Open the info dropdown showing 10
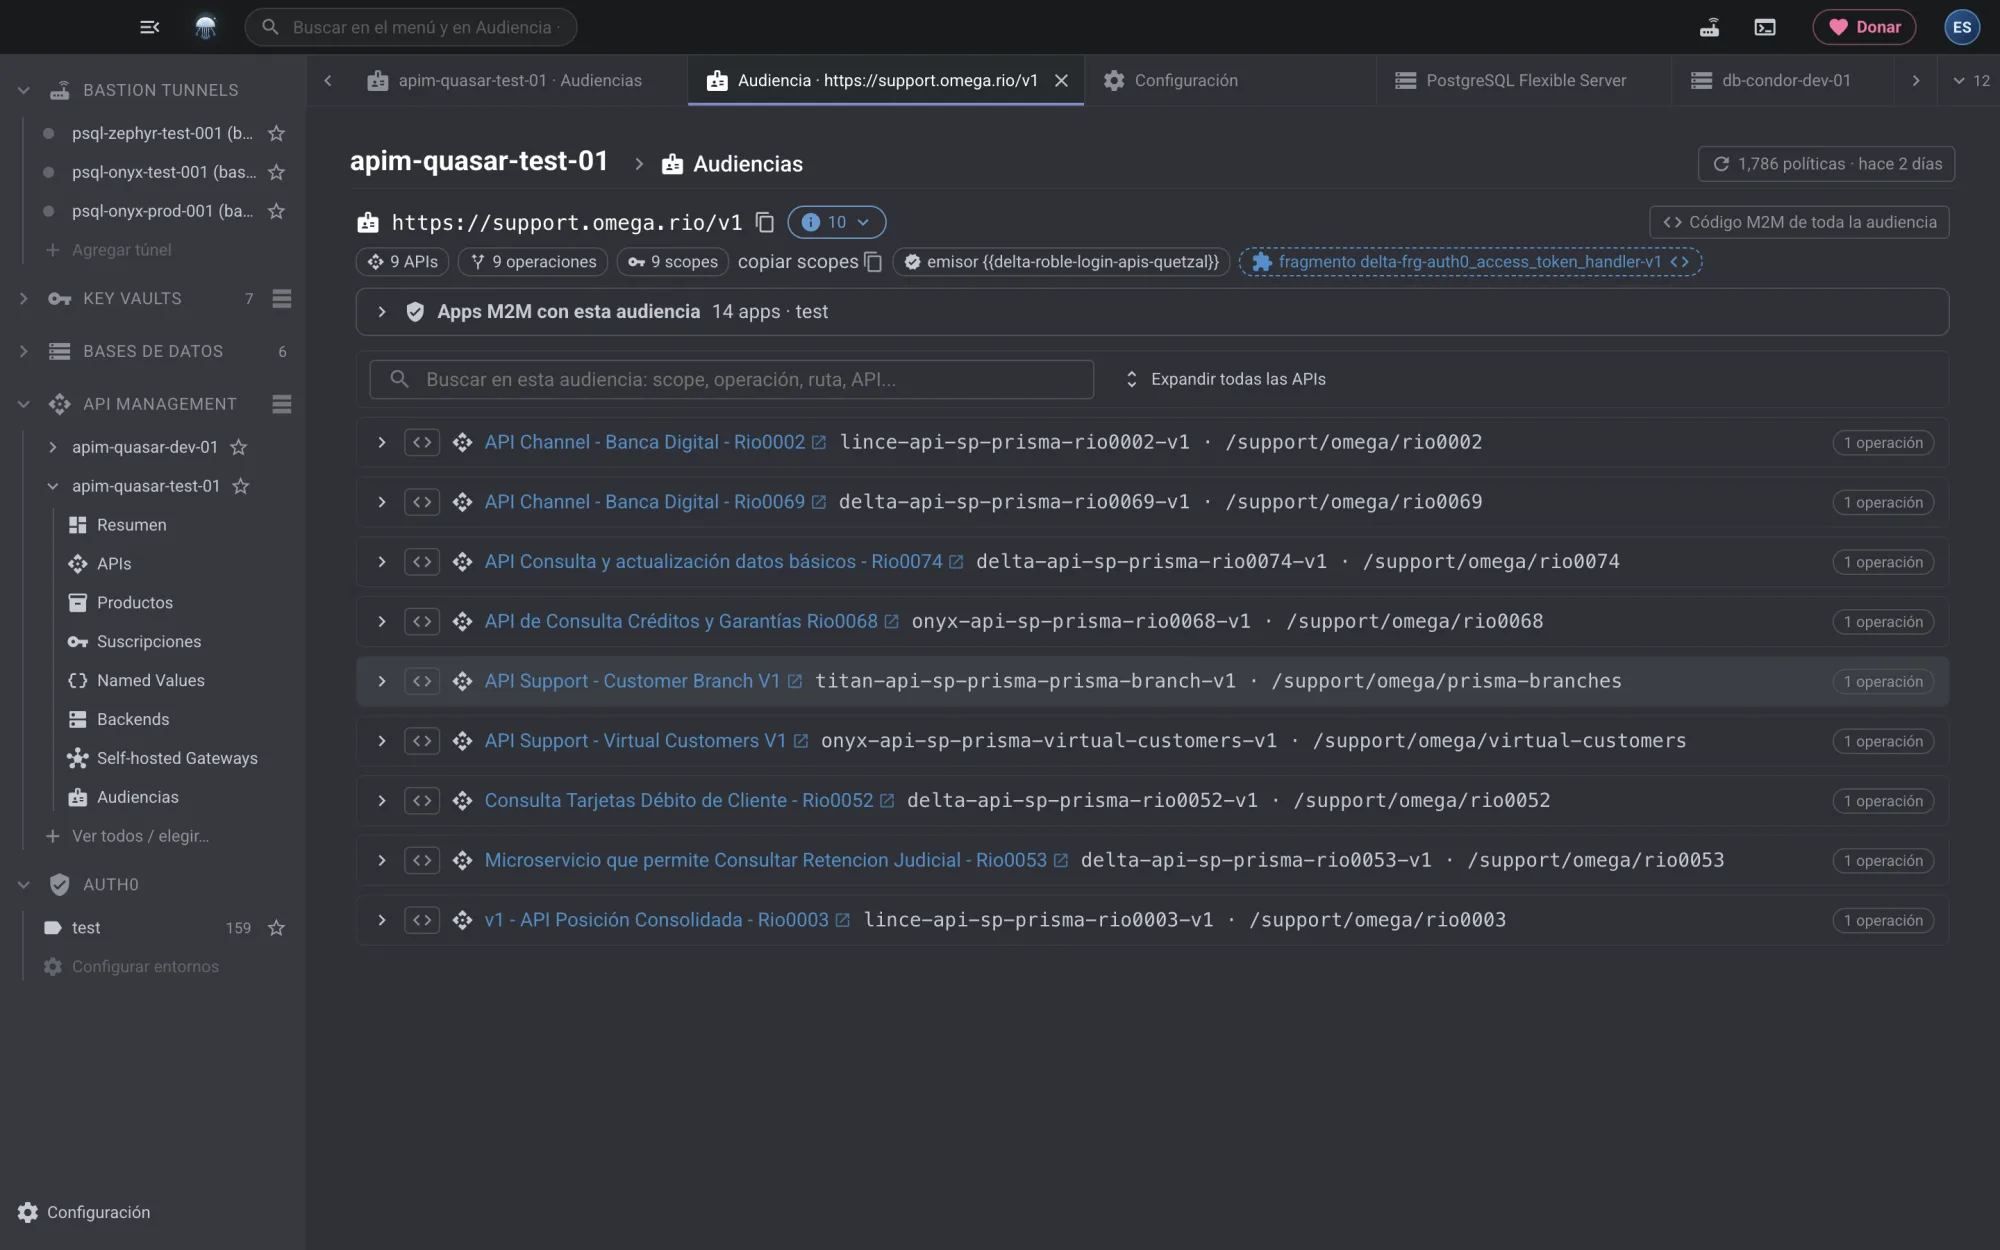This screenshot has width=2000, height=1250. (837, 222)
